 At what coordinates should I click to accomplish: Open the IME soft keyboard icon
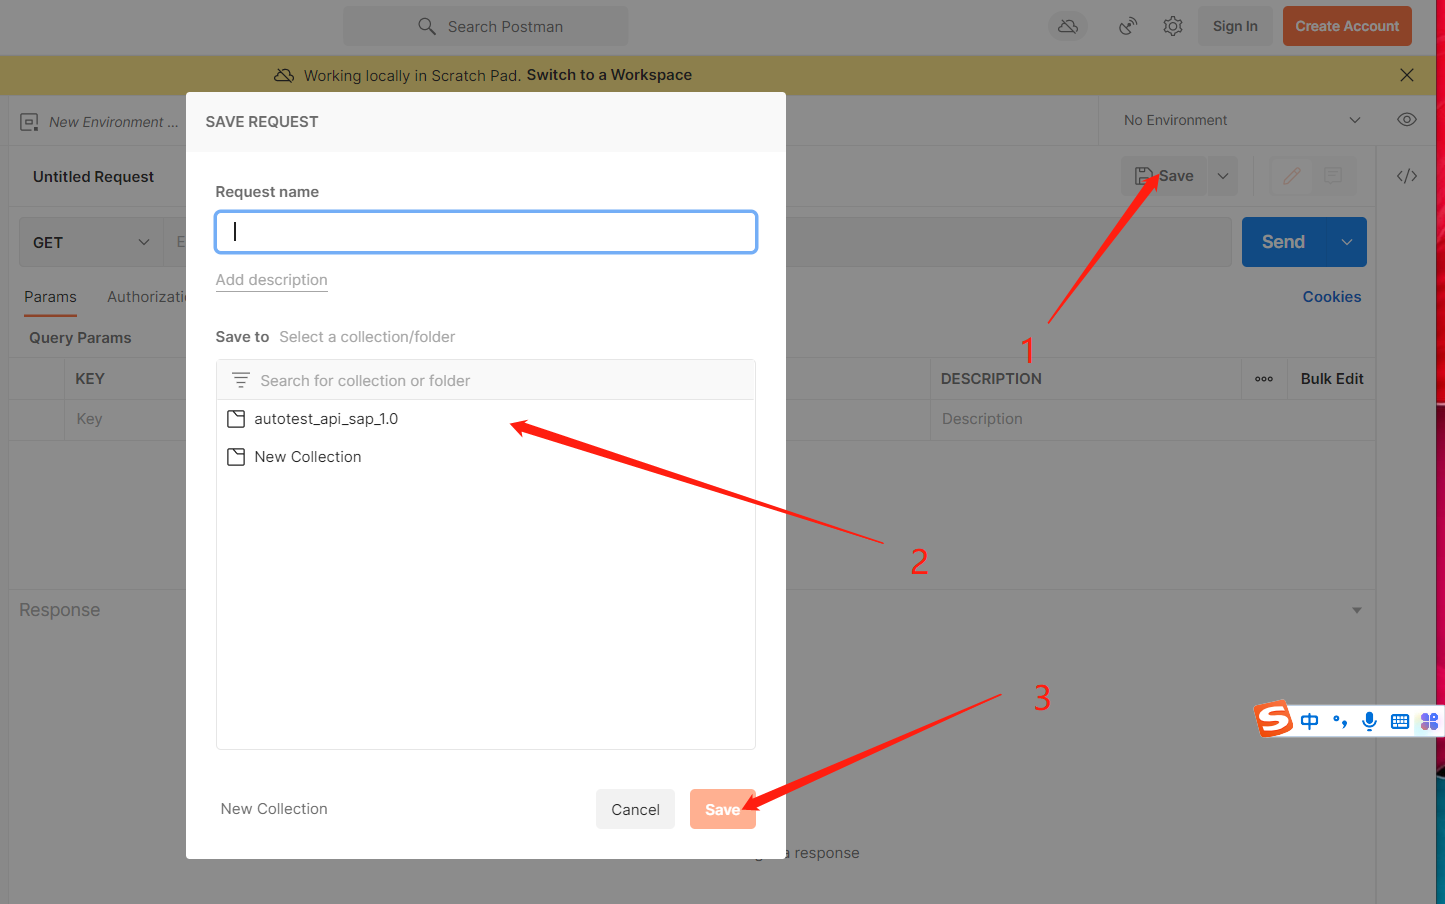point(1400,721)
